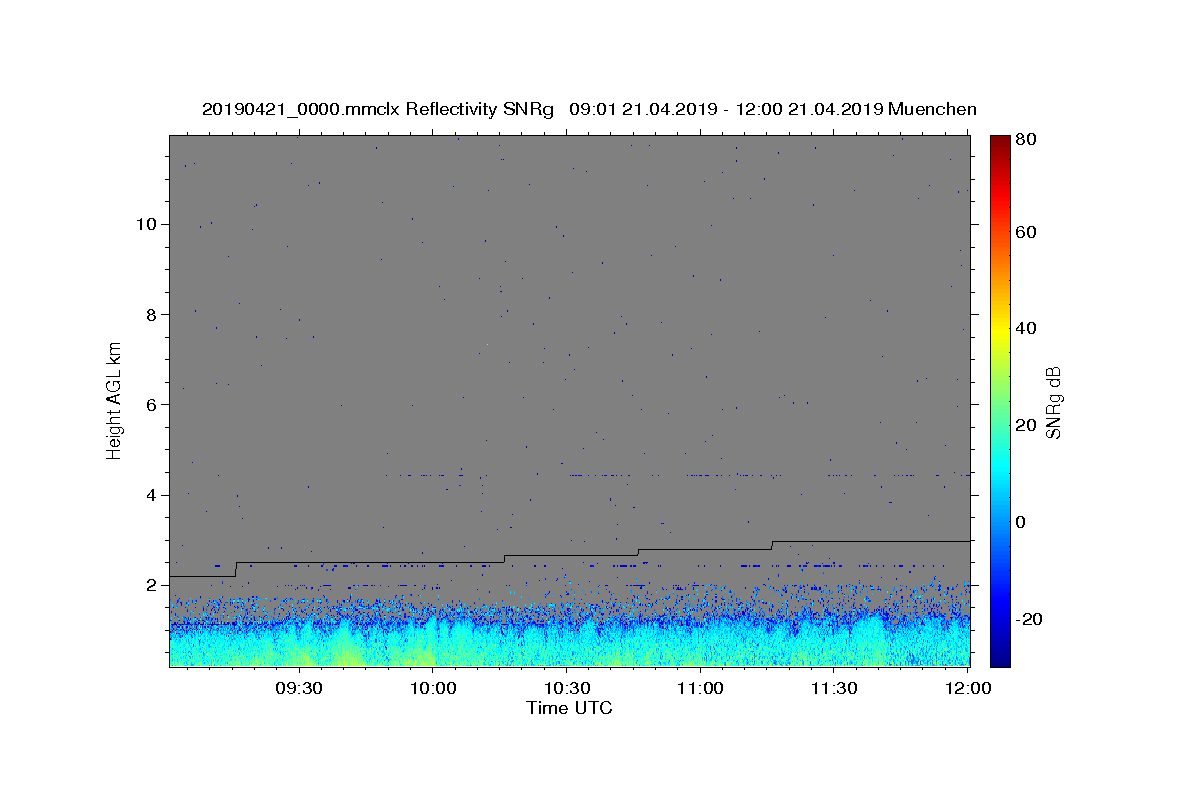Click the 11:30 time tick label
Screen dimensions: 1200x800
833,688
